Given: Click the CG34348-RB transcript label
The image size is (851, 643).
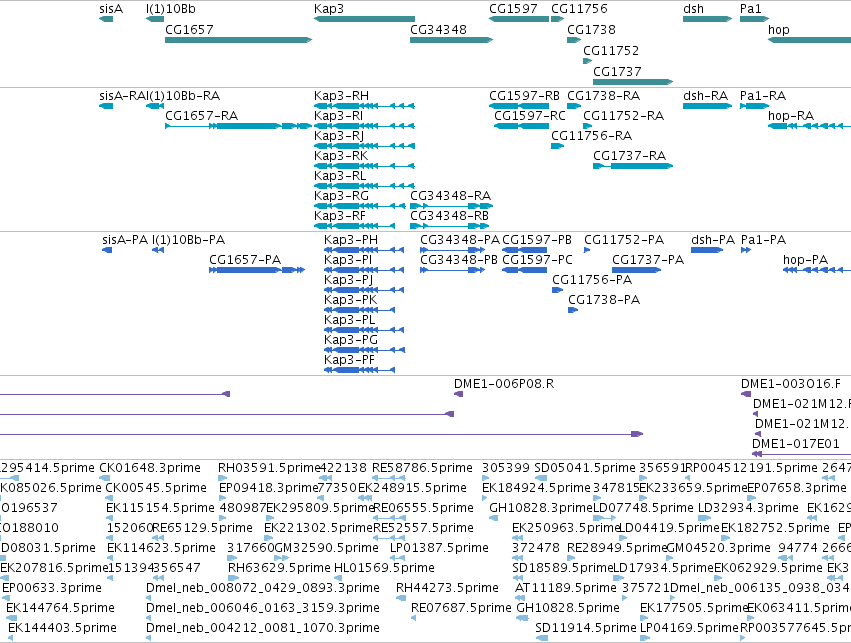Looking at the screenshot, I should pyautogui.click(x=449, y=215).
